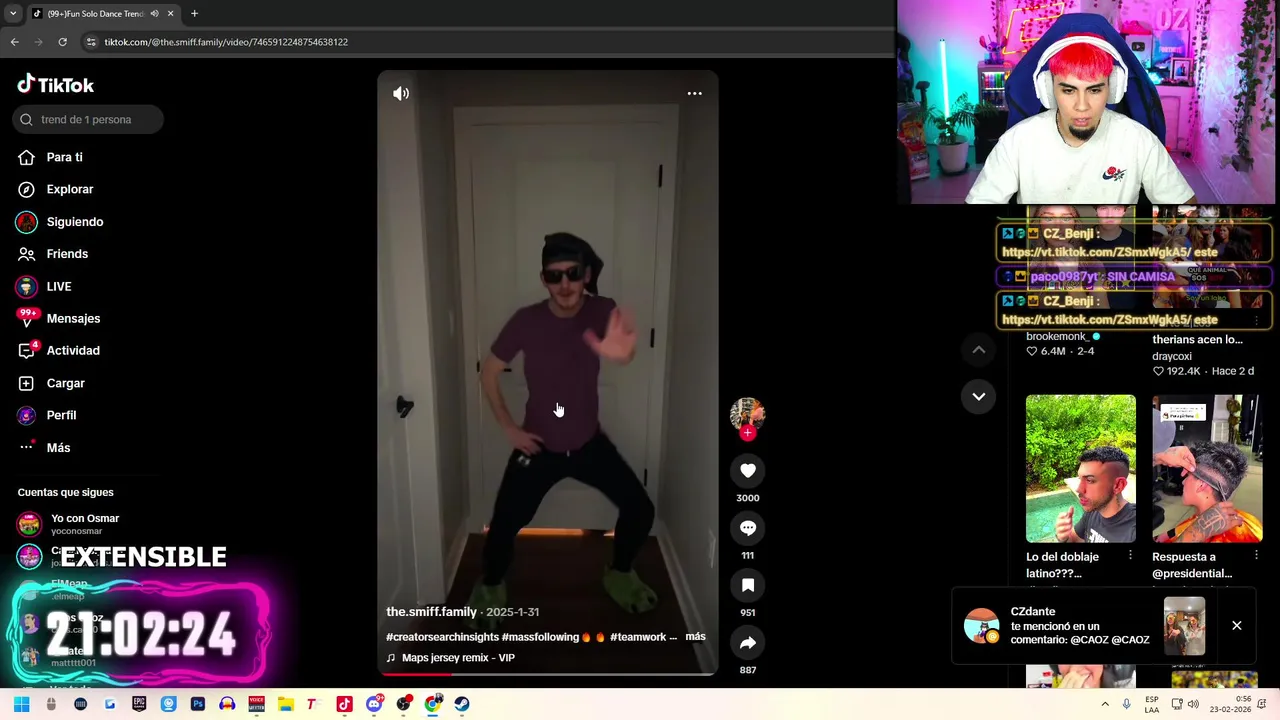Image resolution: width=1280 pixels, height=720 pixels.
Task: Open Steam from the taskbar
Action: tap(462, 704)
